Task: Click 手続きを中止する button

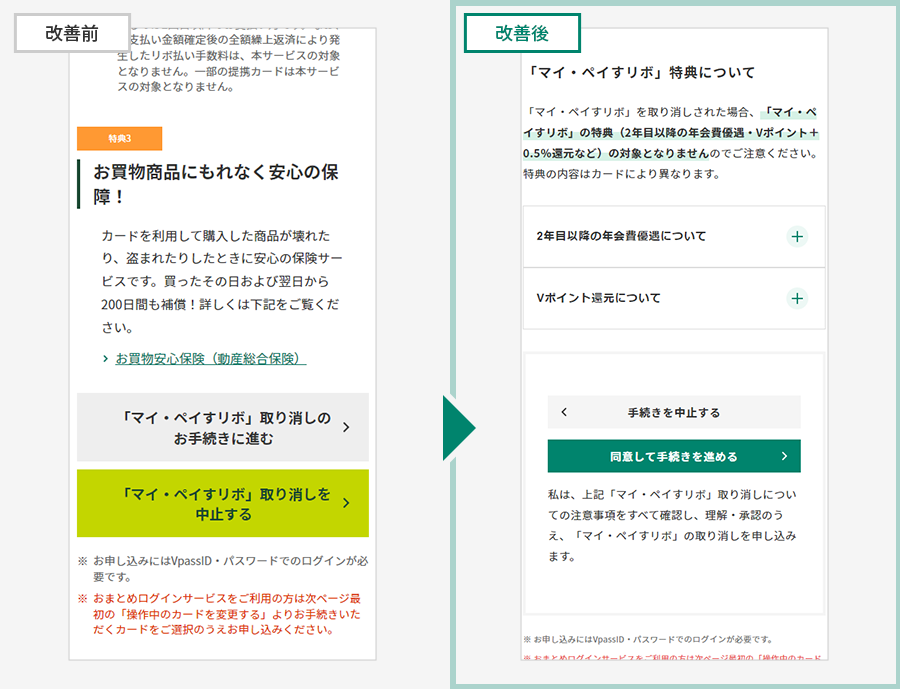Action: coord(674,412)
